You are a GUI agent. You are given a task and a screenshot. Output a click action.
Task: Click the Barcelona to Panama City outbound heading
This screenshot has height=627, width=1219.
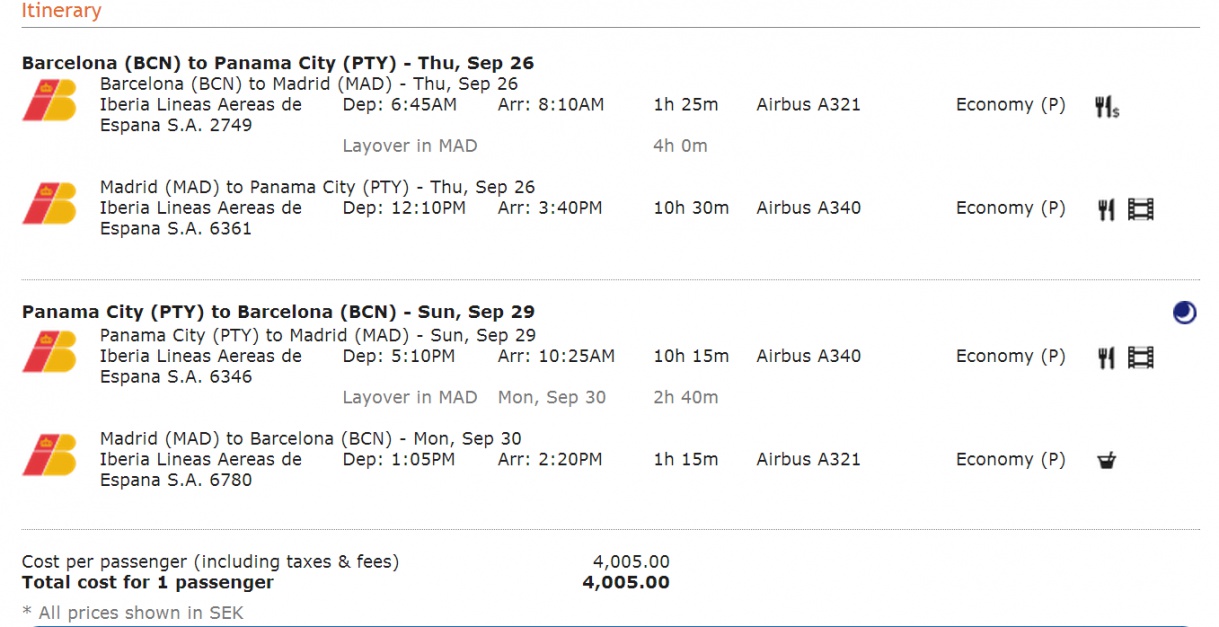(278, 63)
